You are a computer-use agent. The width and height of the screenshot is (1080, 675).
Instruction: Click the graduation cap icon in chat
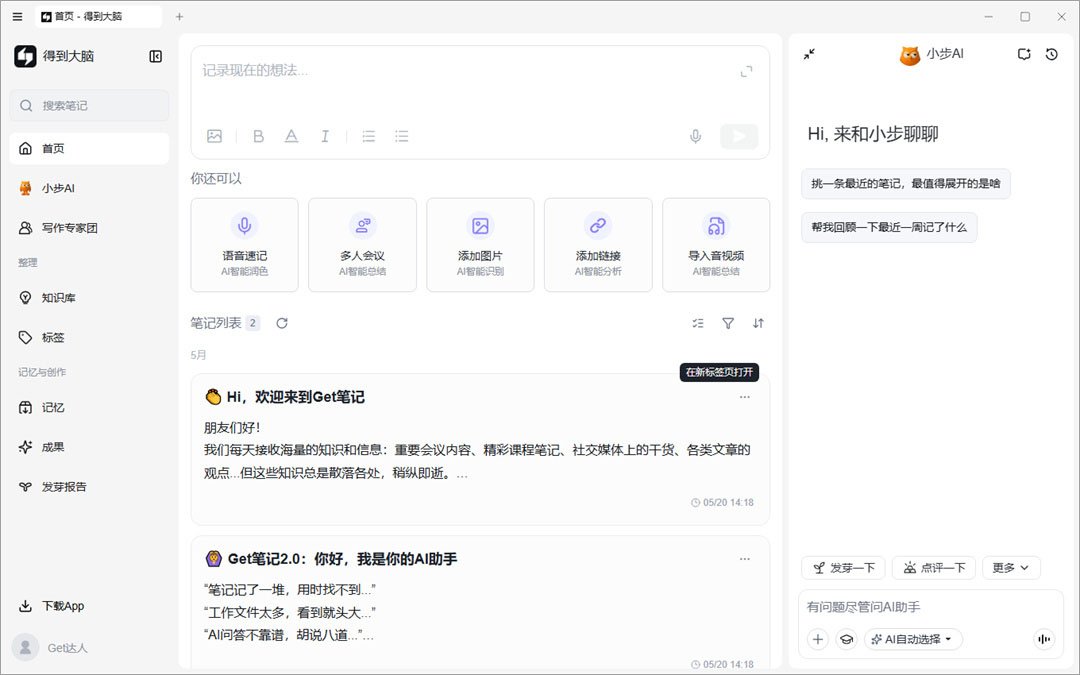847,639
